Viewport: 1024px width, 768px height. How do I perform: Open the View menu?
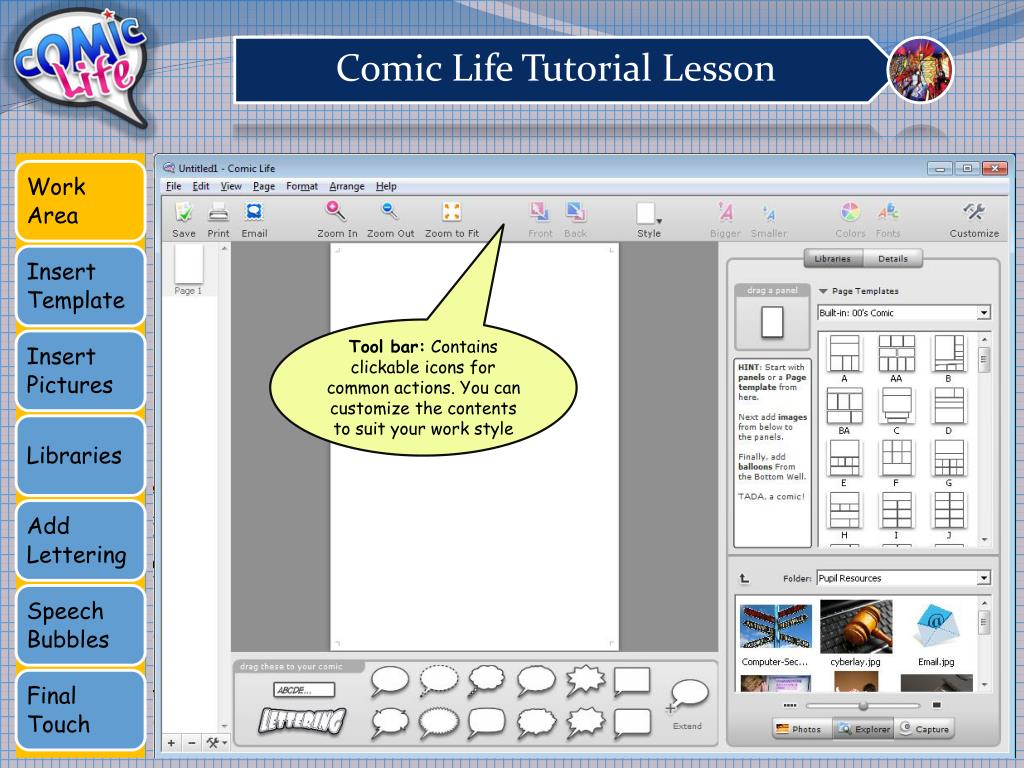[x=231, y=186]
